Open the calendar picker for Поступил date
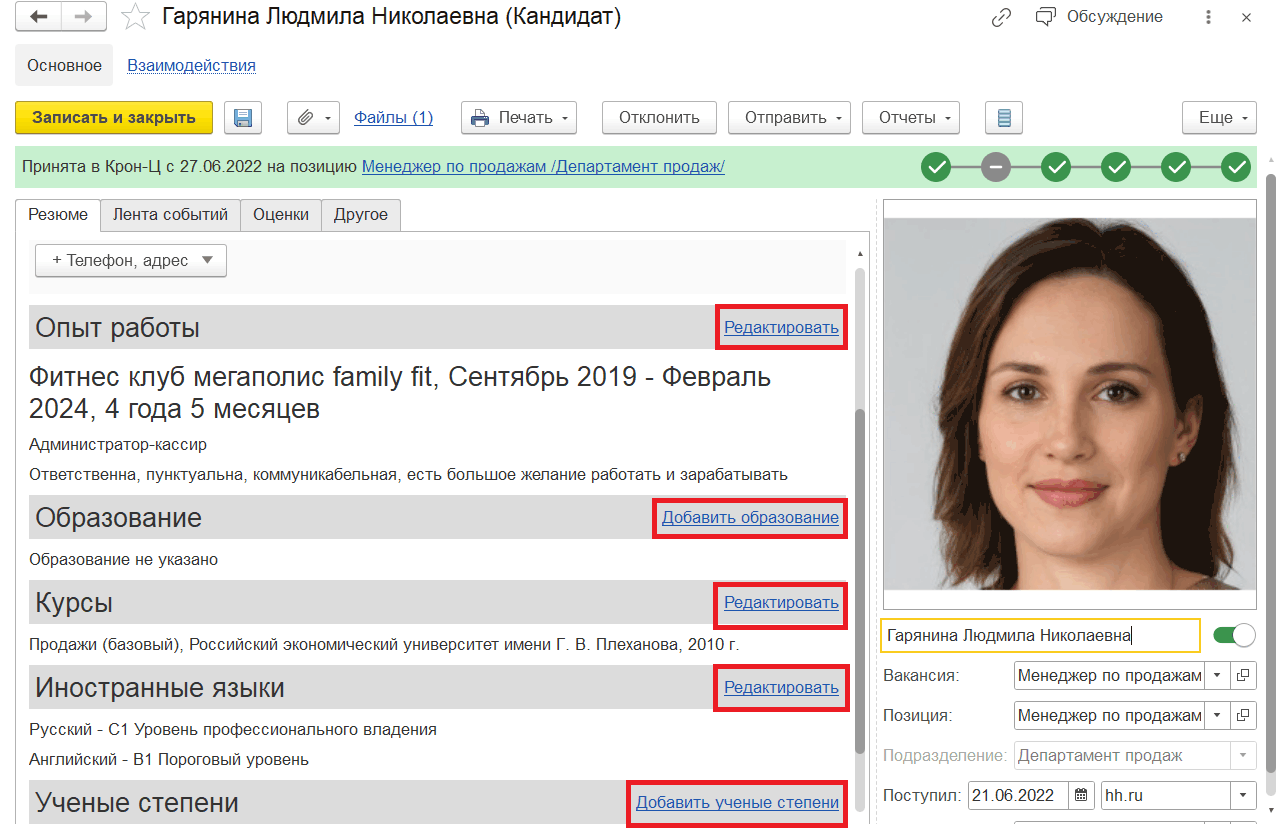 [1081, 796]
